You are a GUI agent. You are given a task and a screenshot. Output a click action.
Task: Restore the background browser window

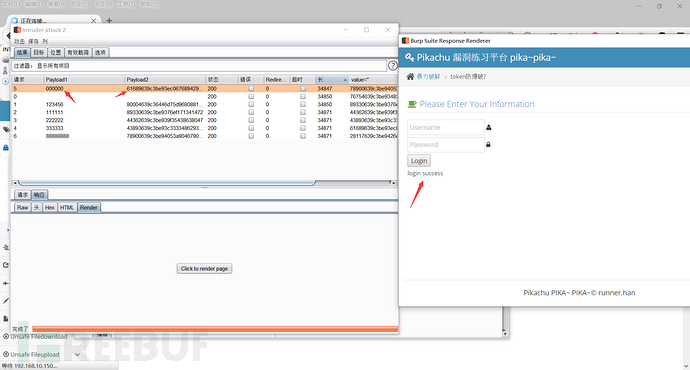click(x=659, y=6)
